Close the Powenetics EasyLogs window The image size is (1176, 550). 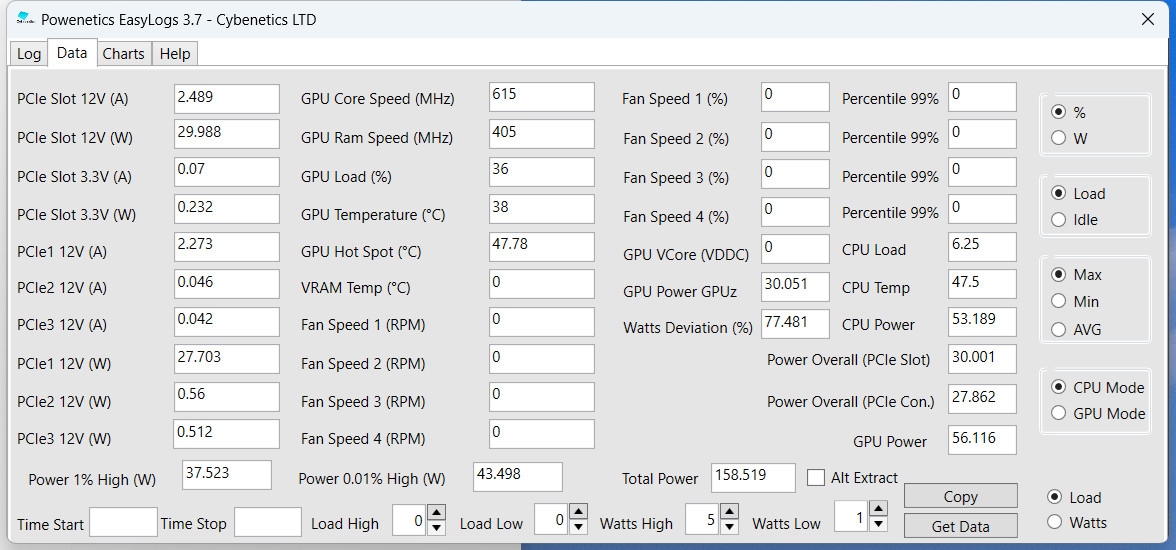tap(1148, 19)
